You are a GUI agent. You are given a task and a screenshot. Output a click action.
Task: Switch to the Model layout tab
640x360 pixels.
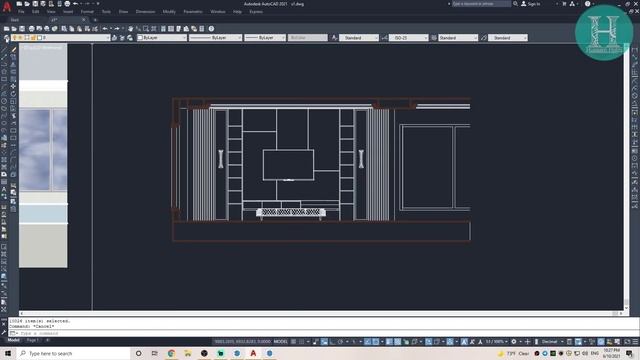point(13,340)
